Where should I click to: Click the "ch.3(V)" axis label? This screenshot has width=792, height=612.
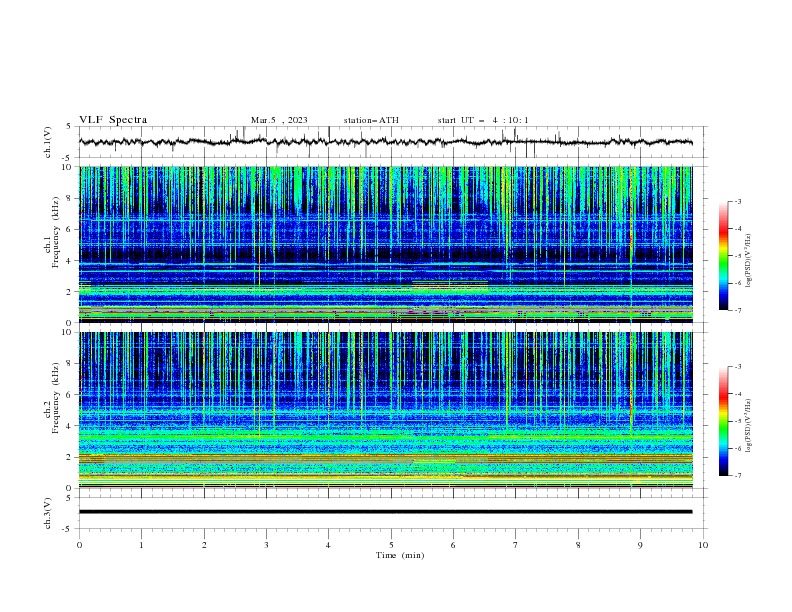point(47,513)
